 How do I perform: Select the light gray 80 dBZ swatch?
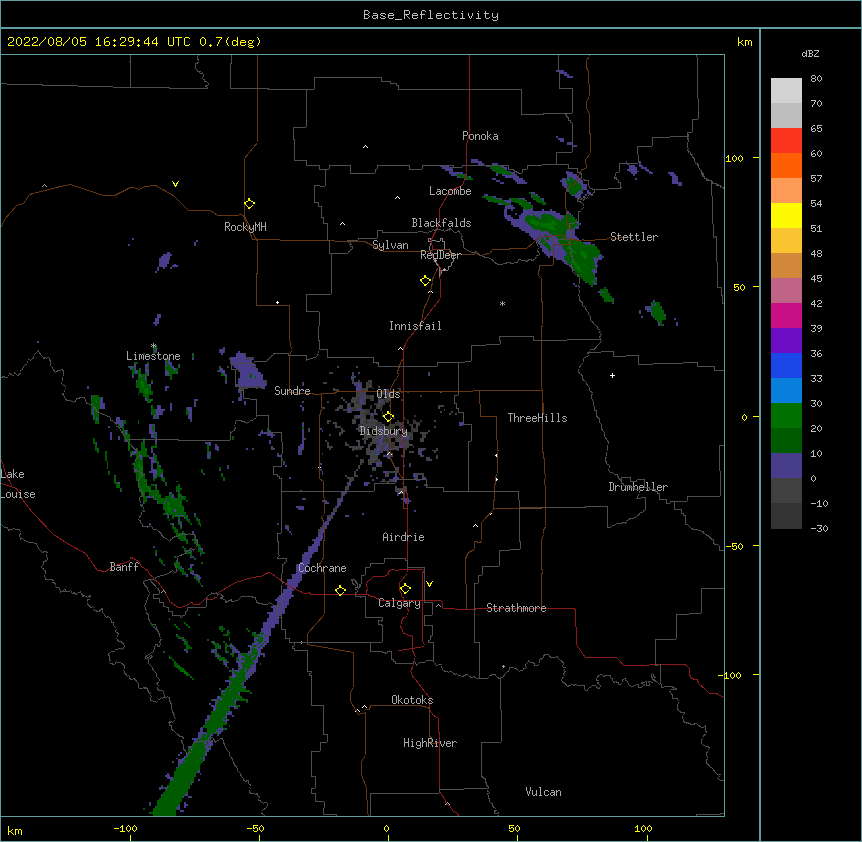(786, 90)
